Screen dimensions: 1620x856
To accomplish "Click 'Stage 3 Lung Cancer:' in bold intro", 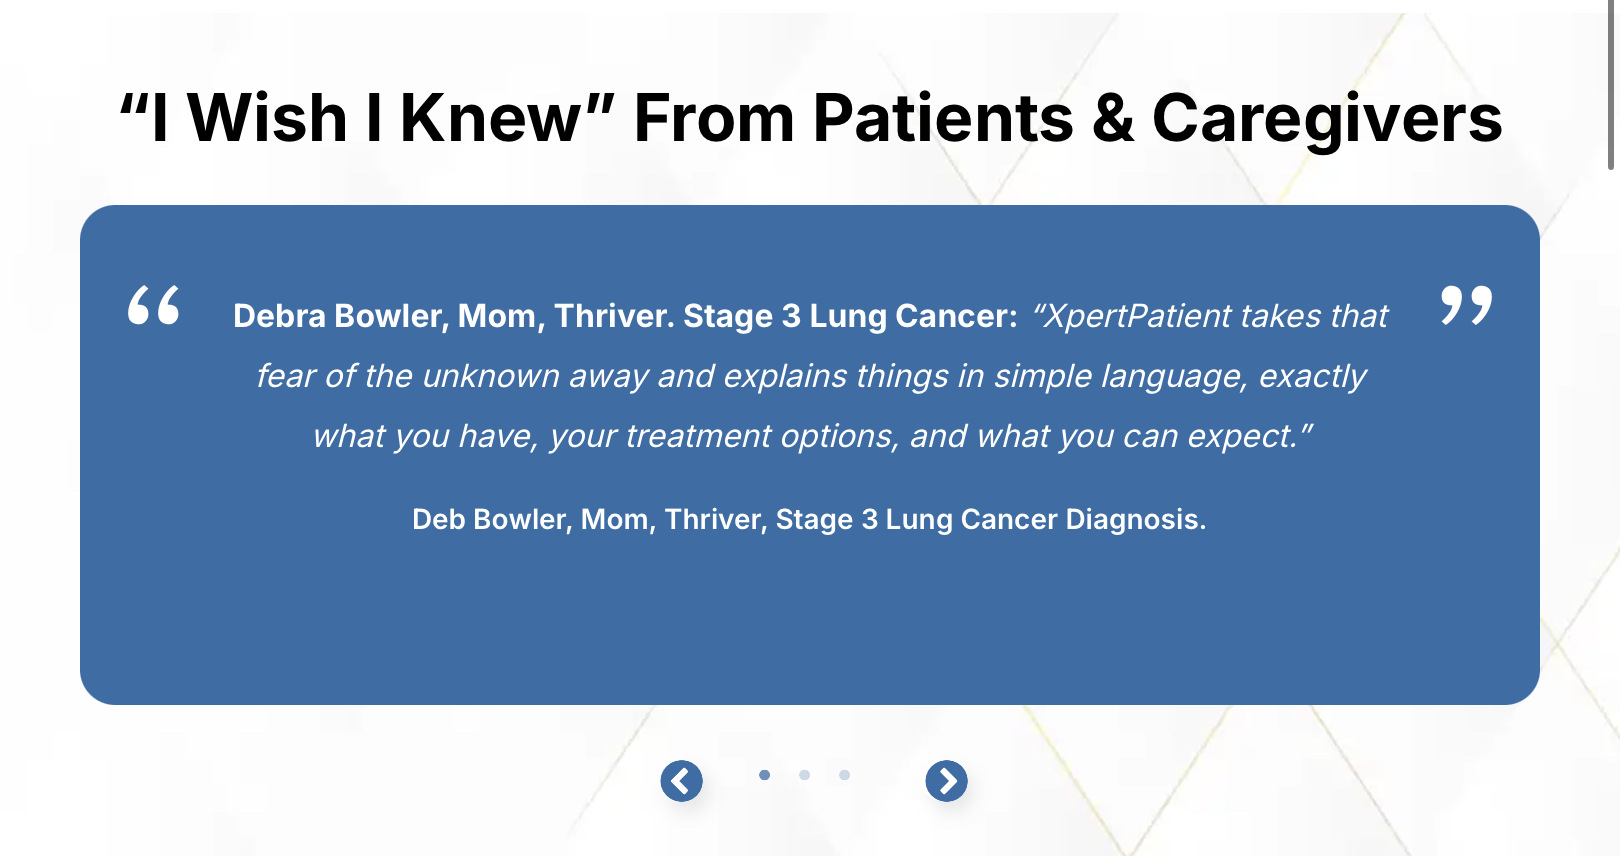I will (850, 316).
